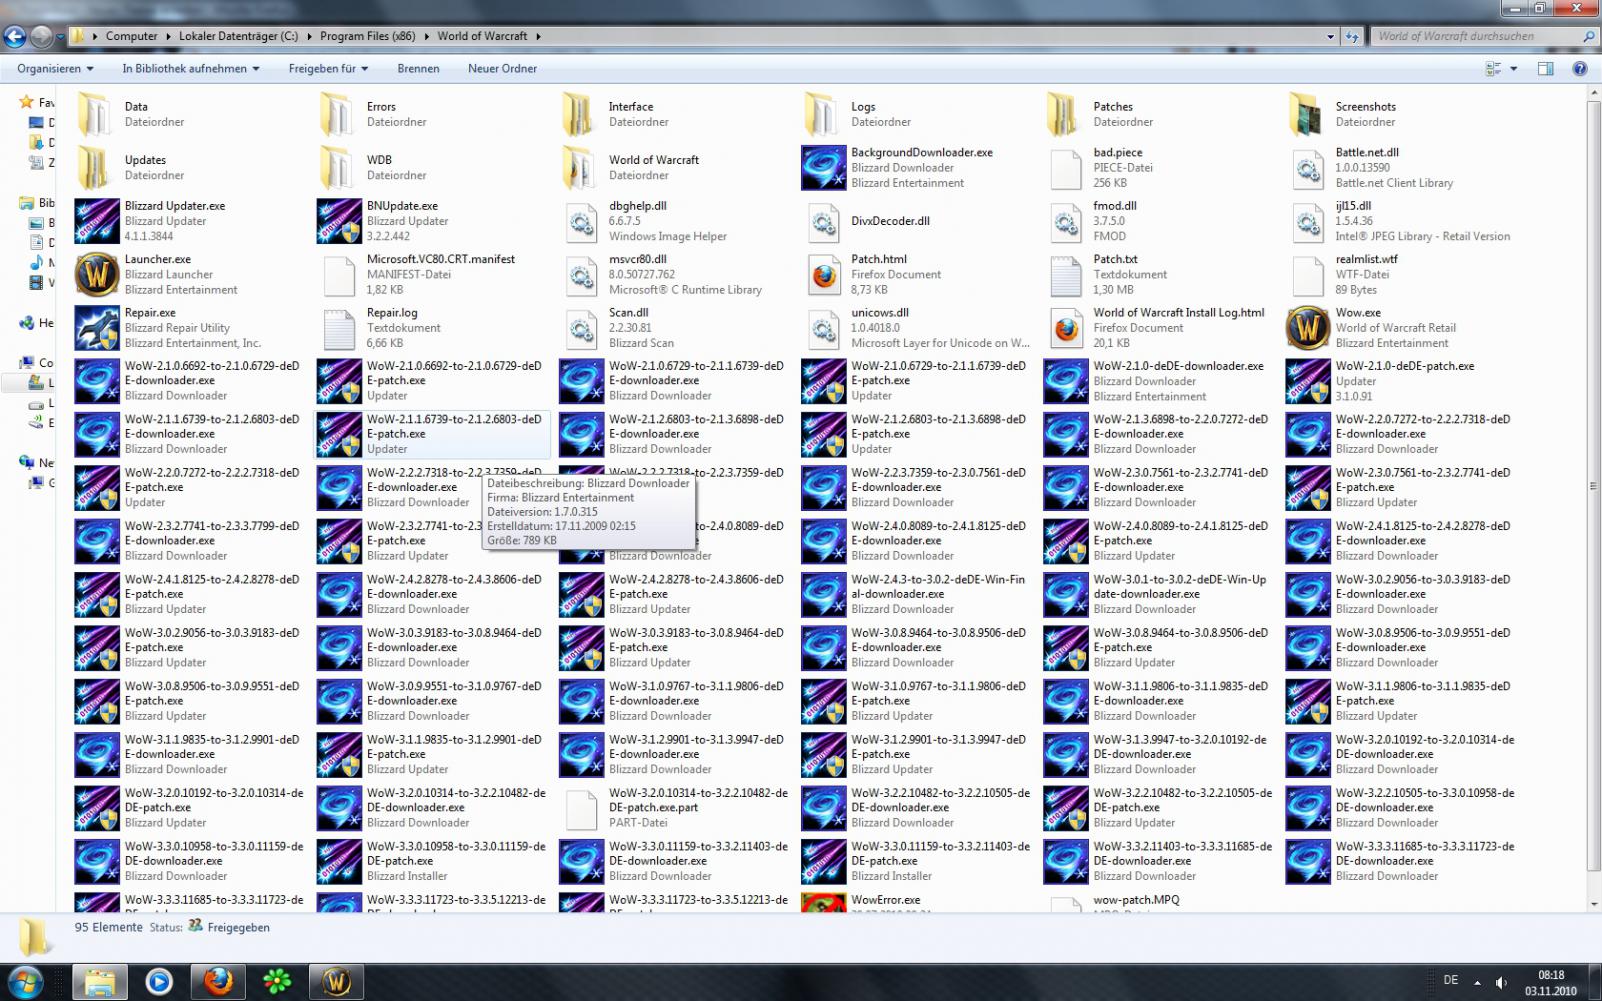Click the explorer Help question mark icon
The height and width of the screenshot is (1001, 1602).
1580,68
